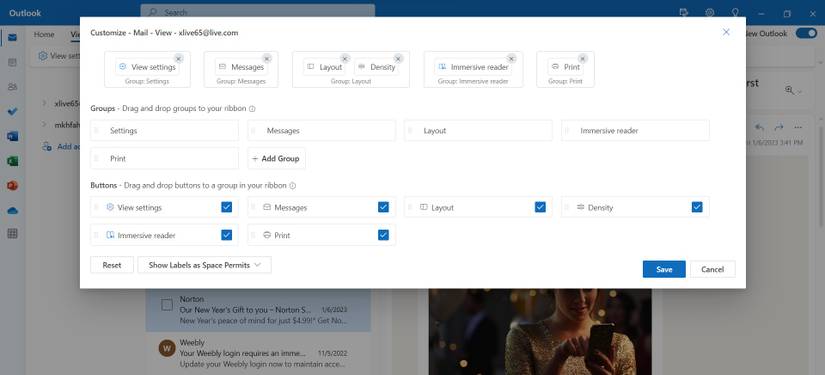This screenshot has width=825, height=375.
Task: Open To Do checkmark app
Action: [x=13, y=112]
